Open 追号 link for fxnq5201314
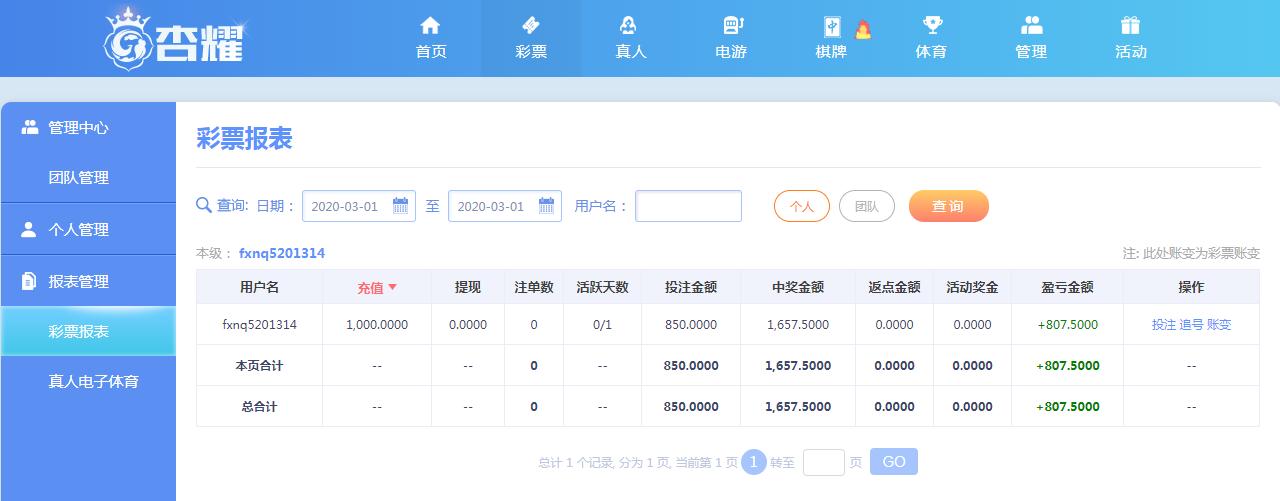1280x501 pixels. (x=1191, y=325)
